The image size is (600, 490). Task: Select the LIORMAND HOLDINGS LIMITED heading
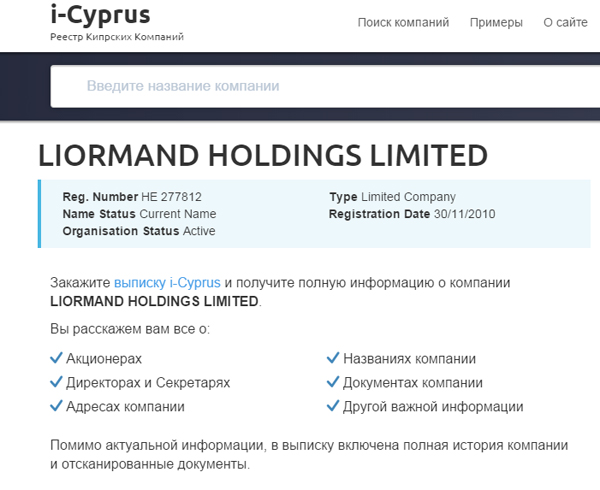tap(263, 156)
